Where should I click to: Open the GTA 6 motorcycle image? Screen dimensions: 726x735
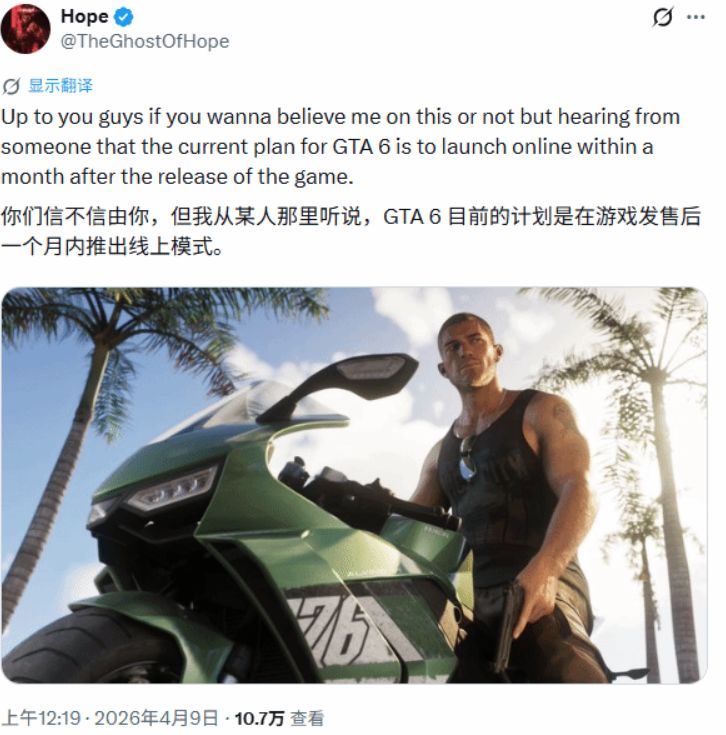tap(354, 485)
